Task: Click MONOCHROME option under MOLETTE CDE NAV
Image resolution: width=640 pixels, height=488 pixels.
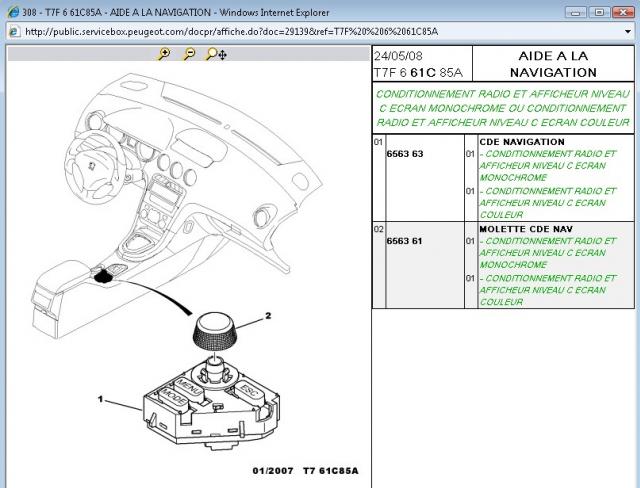Action: [548, 253]
